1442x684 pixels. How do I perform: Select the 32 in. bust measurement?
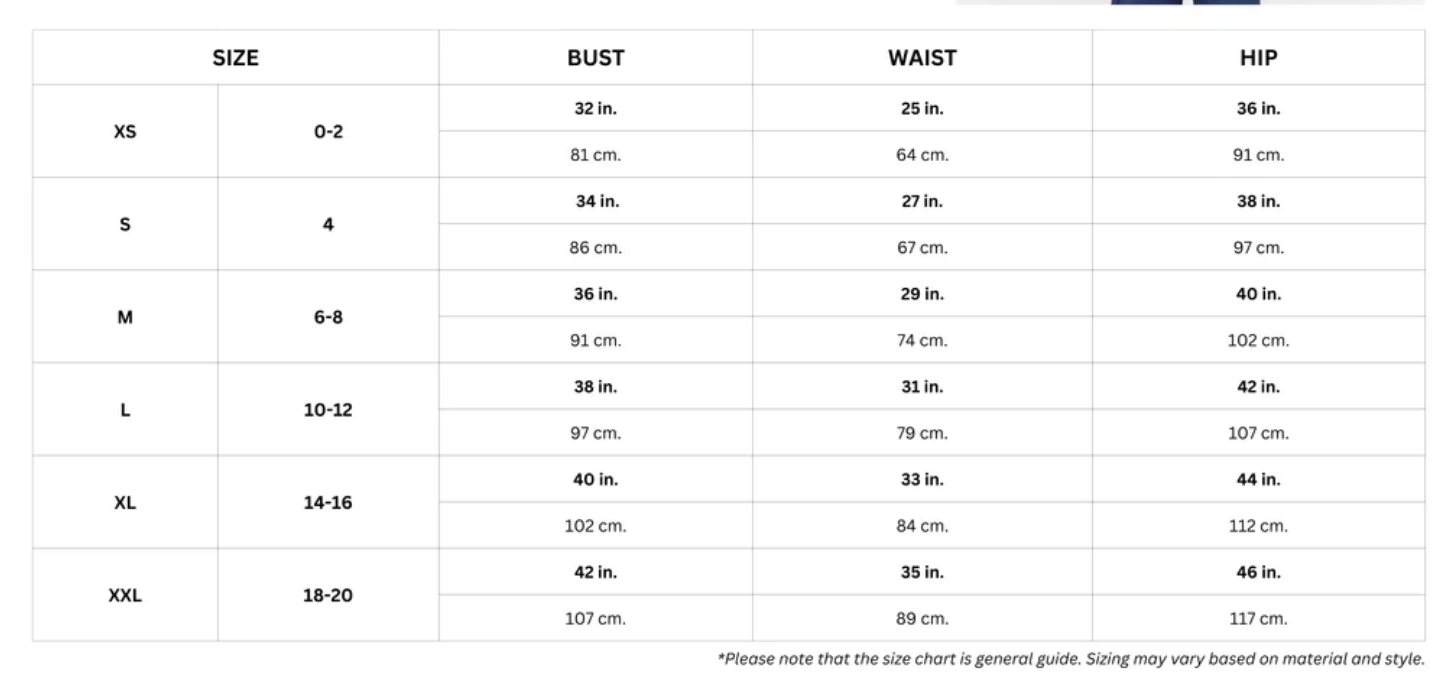tap(595, 109)
